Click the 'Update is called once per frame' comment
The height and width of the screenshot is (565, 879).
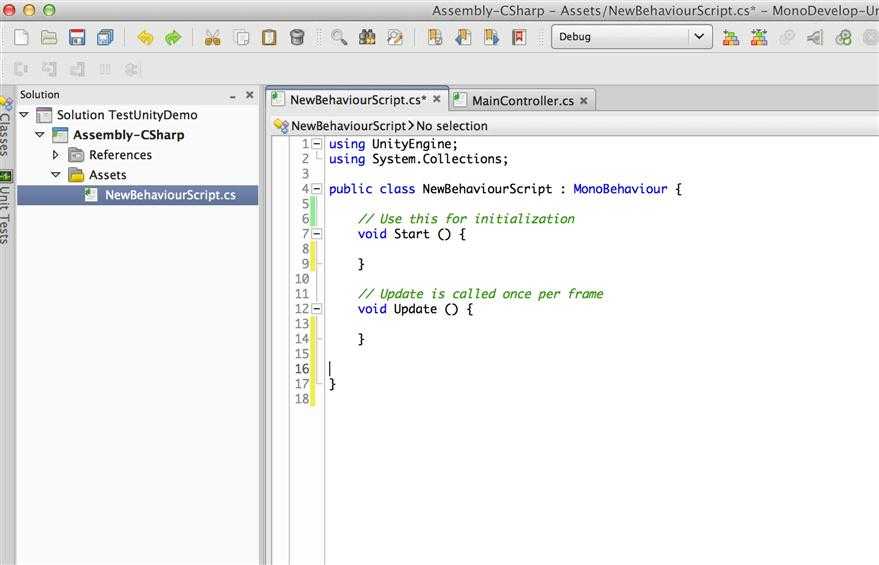(480, 294)
